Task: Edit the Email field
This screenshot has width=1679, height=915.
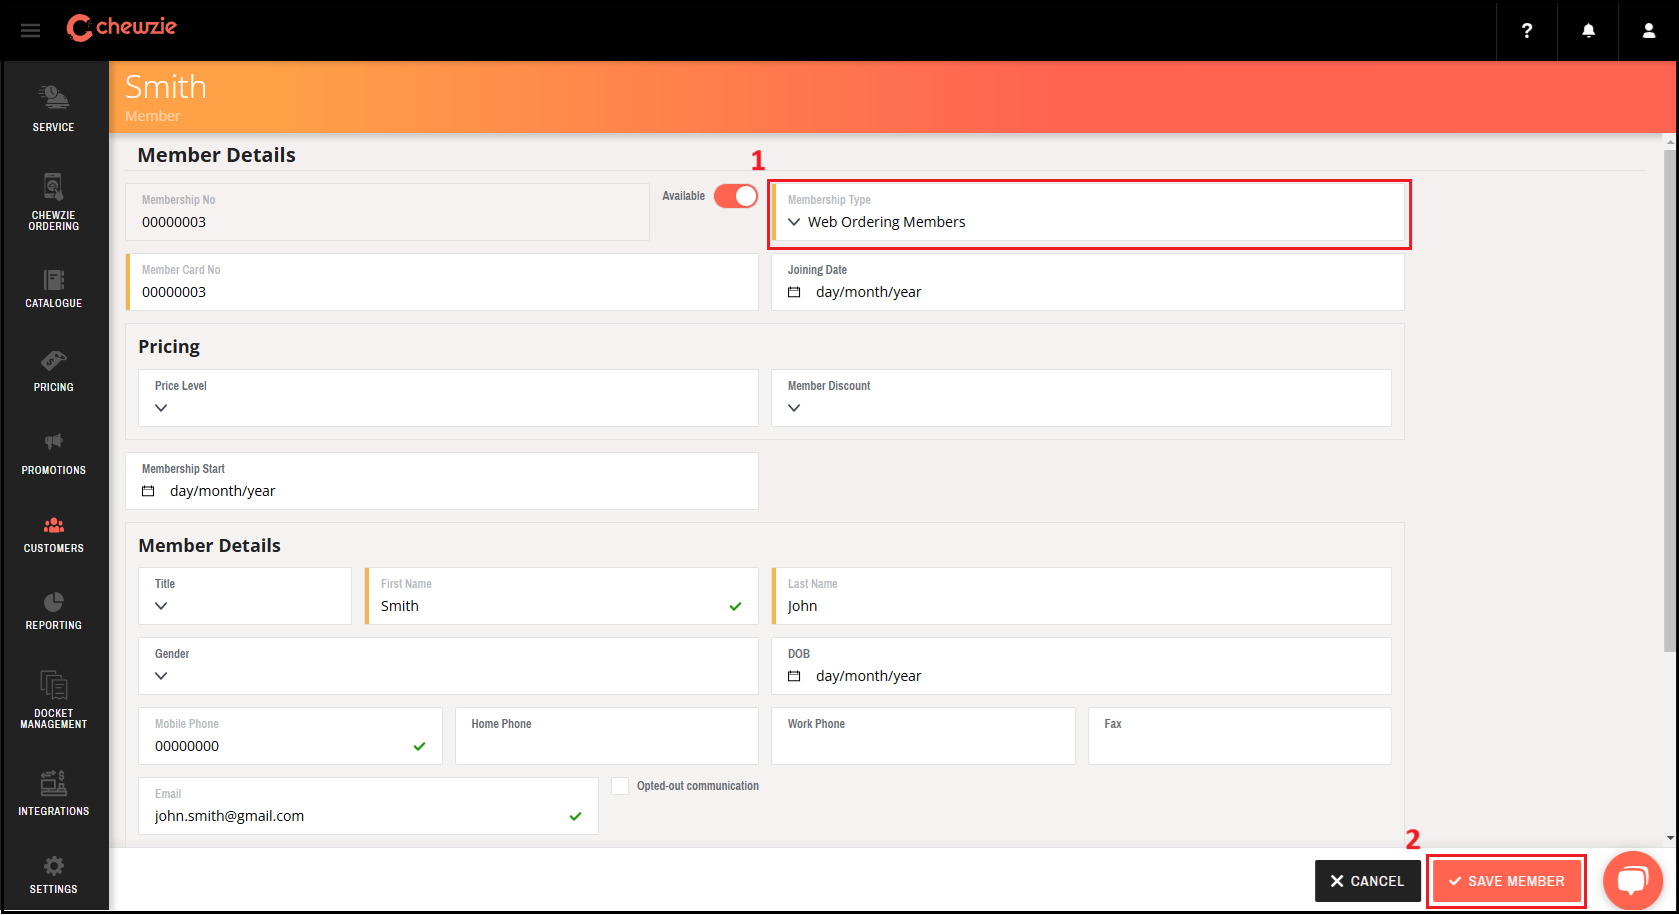Action: 368,806
